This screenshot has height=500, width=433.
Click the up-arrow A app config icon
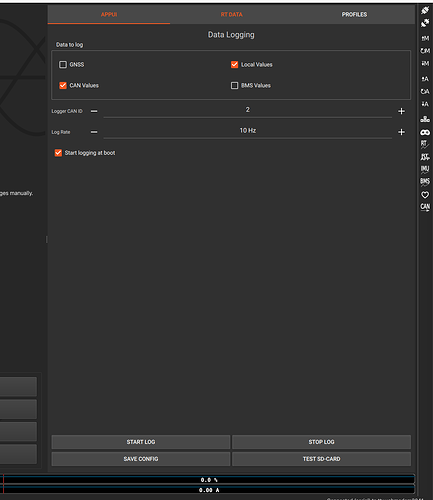pos(425,79)
